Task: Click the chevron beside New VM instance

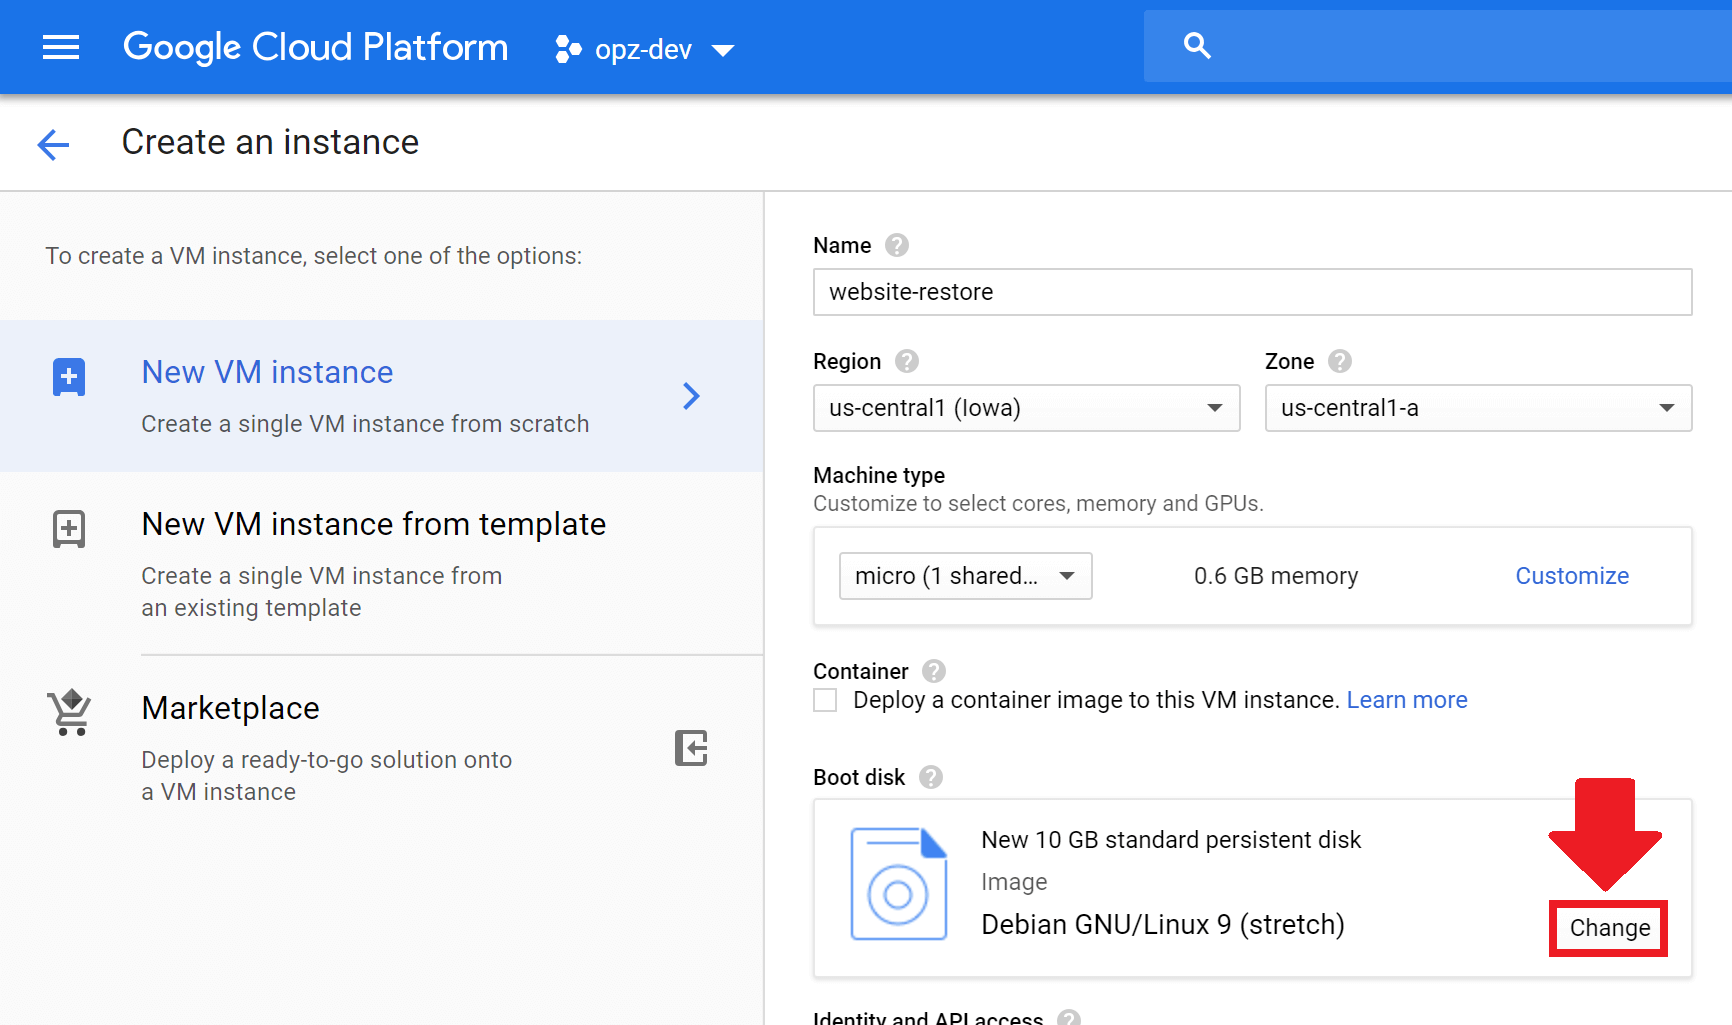Action: point(691,396)
